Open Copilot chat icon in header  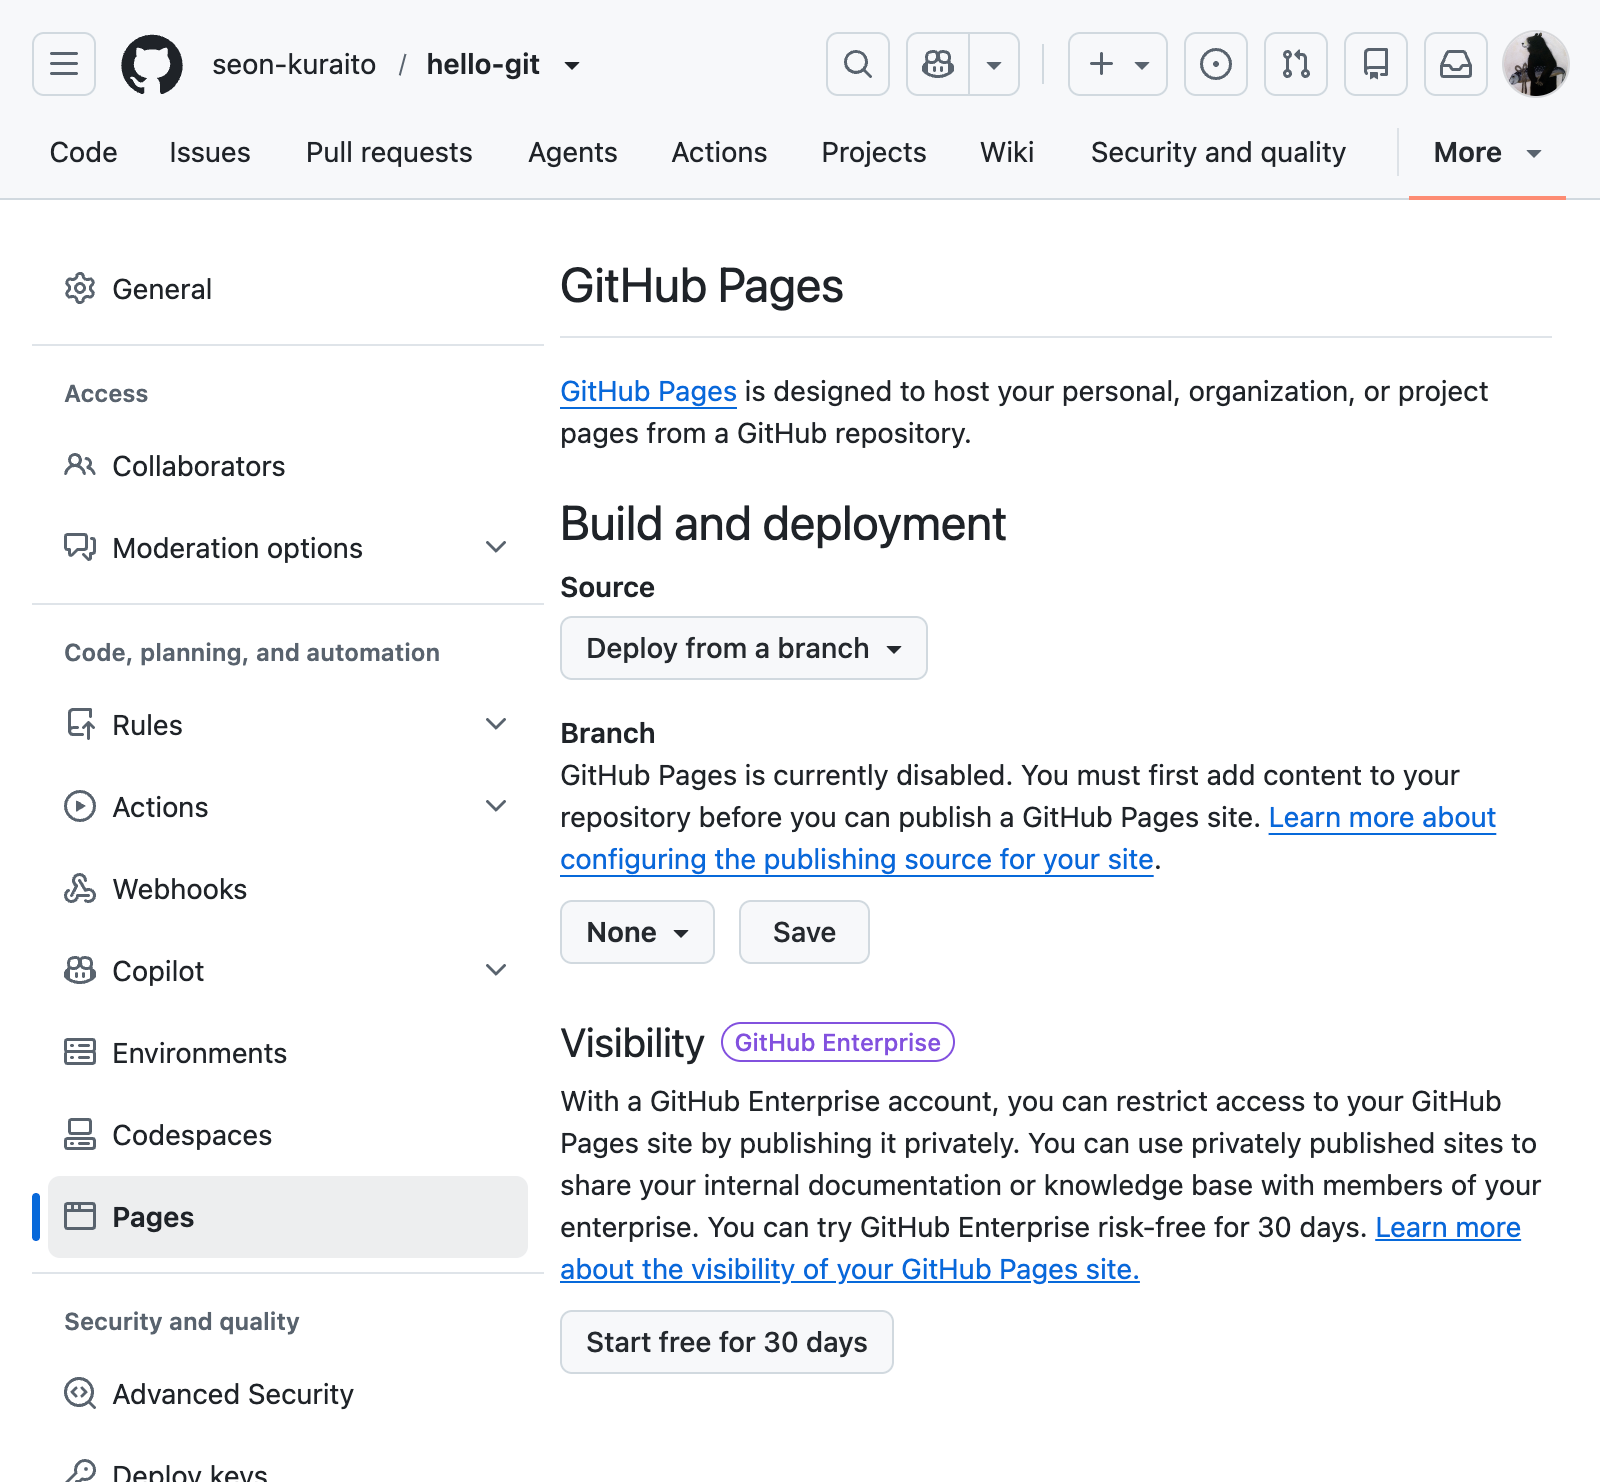pos(938,64)
